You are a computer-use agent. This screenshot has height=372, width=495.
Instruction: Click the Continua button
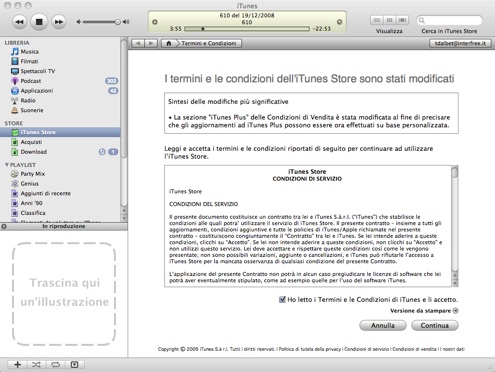coord(435,326)
